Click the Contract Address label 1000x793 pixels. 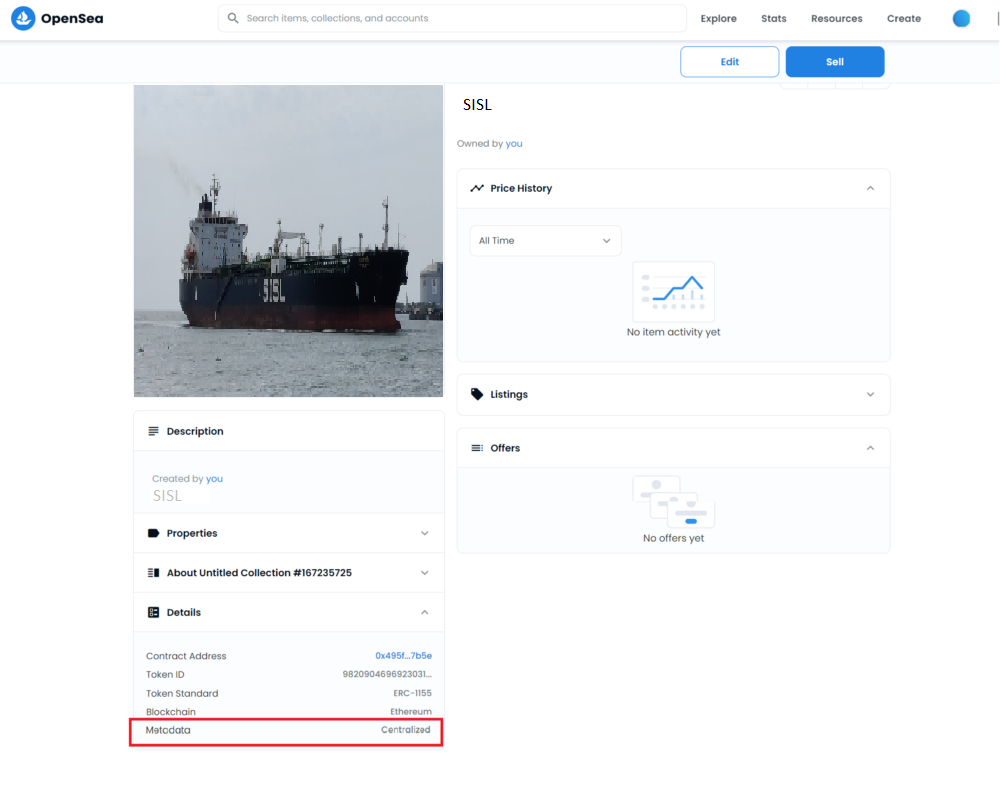[x=186, y=656]
